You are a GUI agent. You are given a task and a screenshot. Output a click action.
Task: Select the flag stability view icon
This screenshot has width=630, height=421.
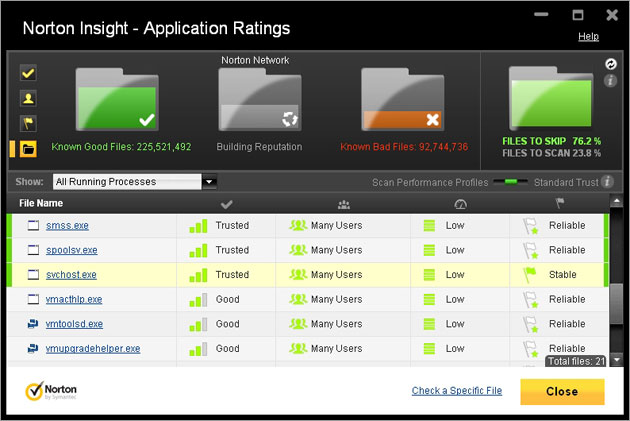tap(28, 123)
